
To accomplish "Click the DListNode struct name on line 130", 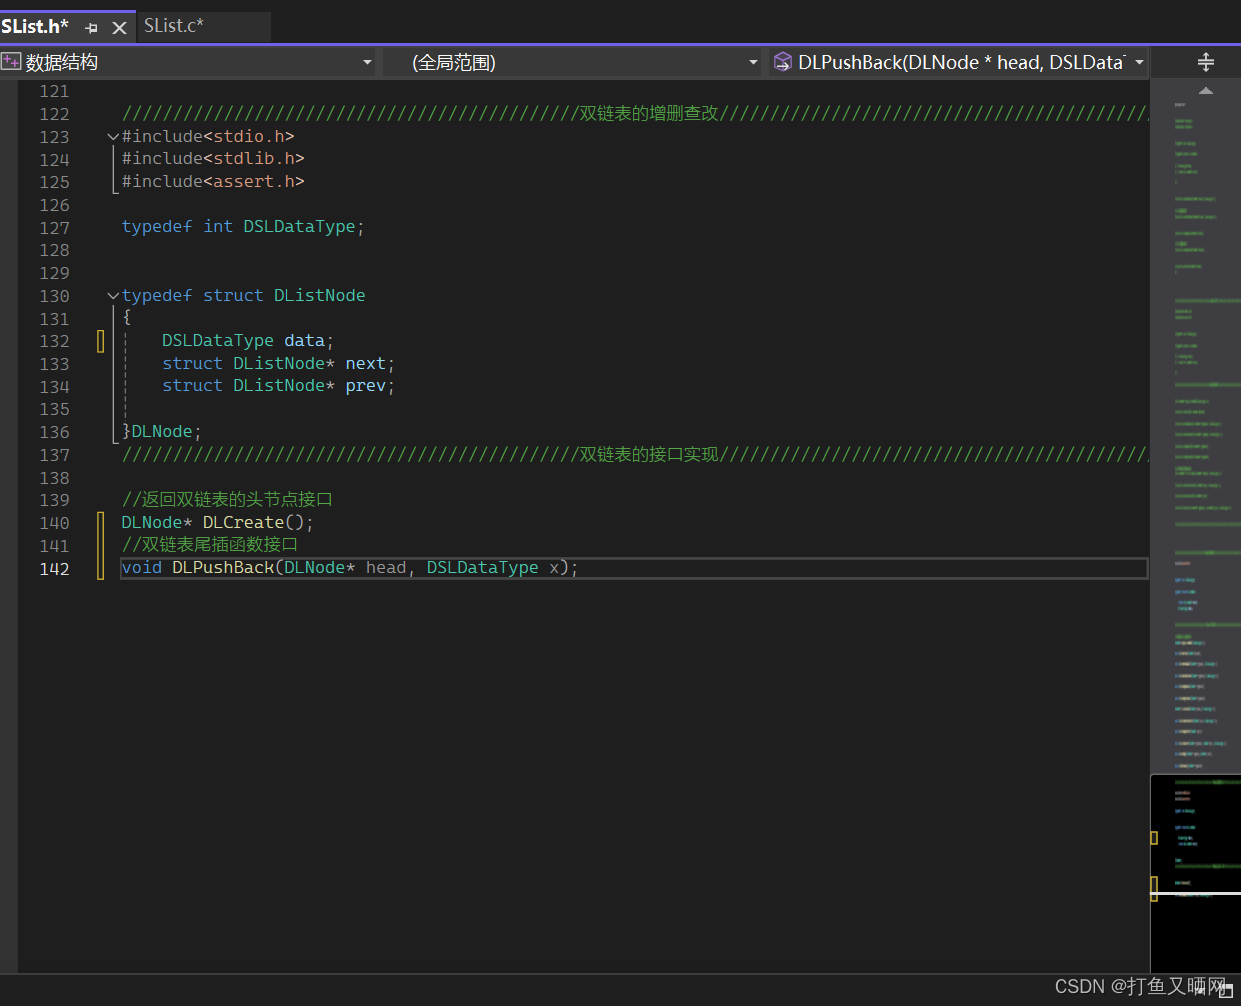I will pos(320,295).
